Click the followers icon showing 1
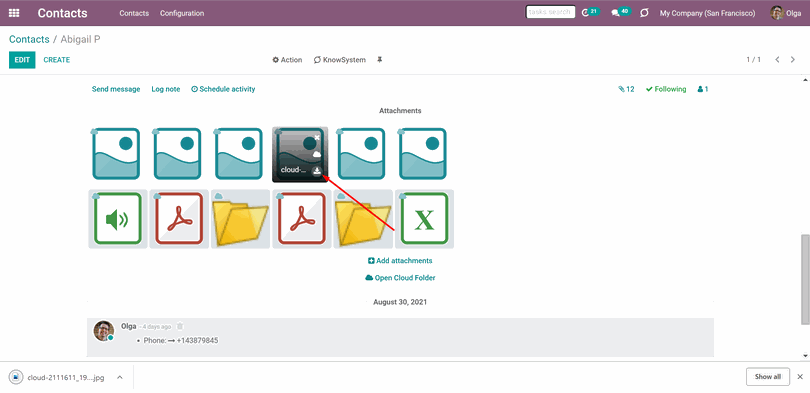810x393 pixels. point(703,89)
